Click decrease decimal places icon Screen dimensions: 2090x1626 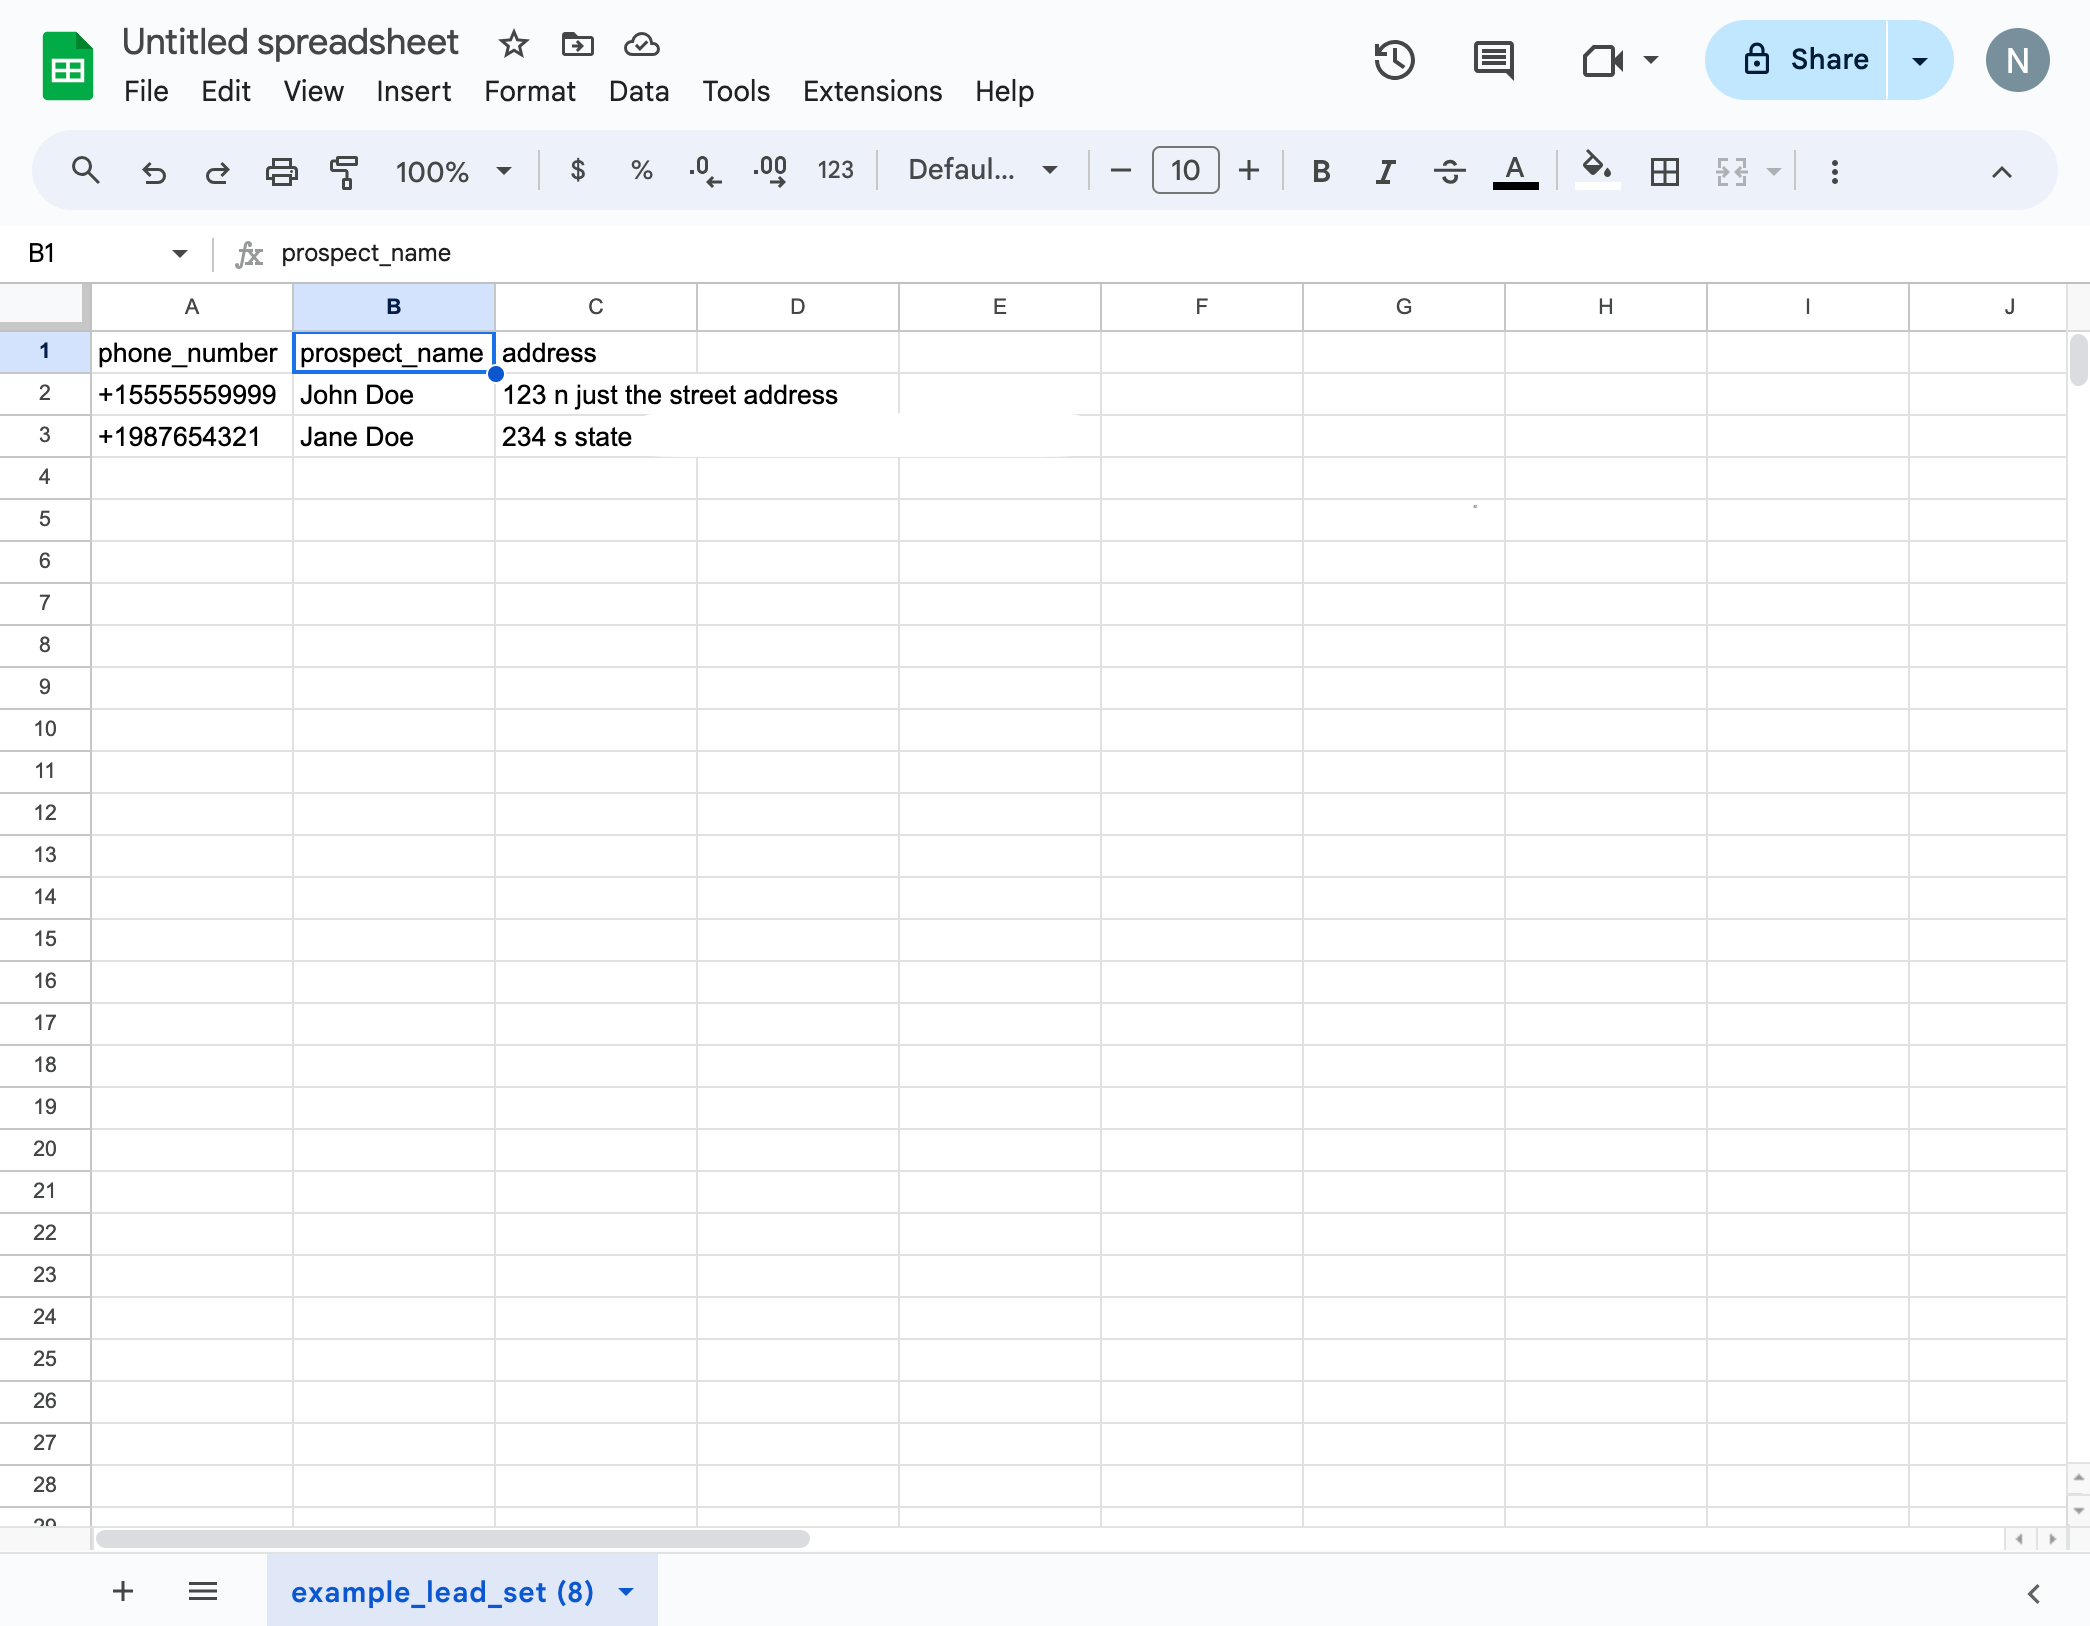coord(705,171)
